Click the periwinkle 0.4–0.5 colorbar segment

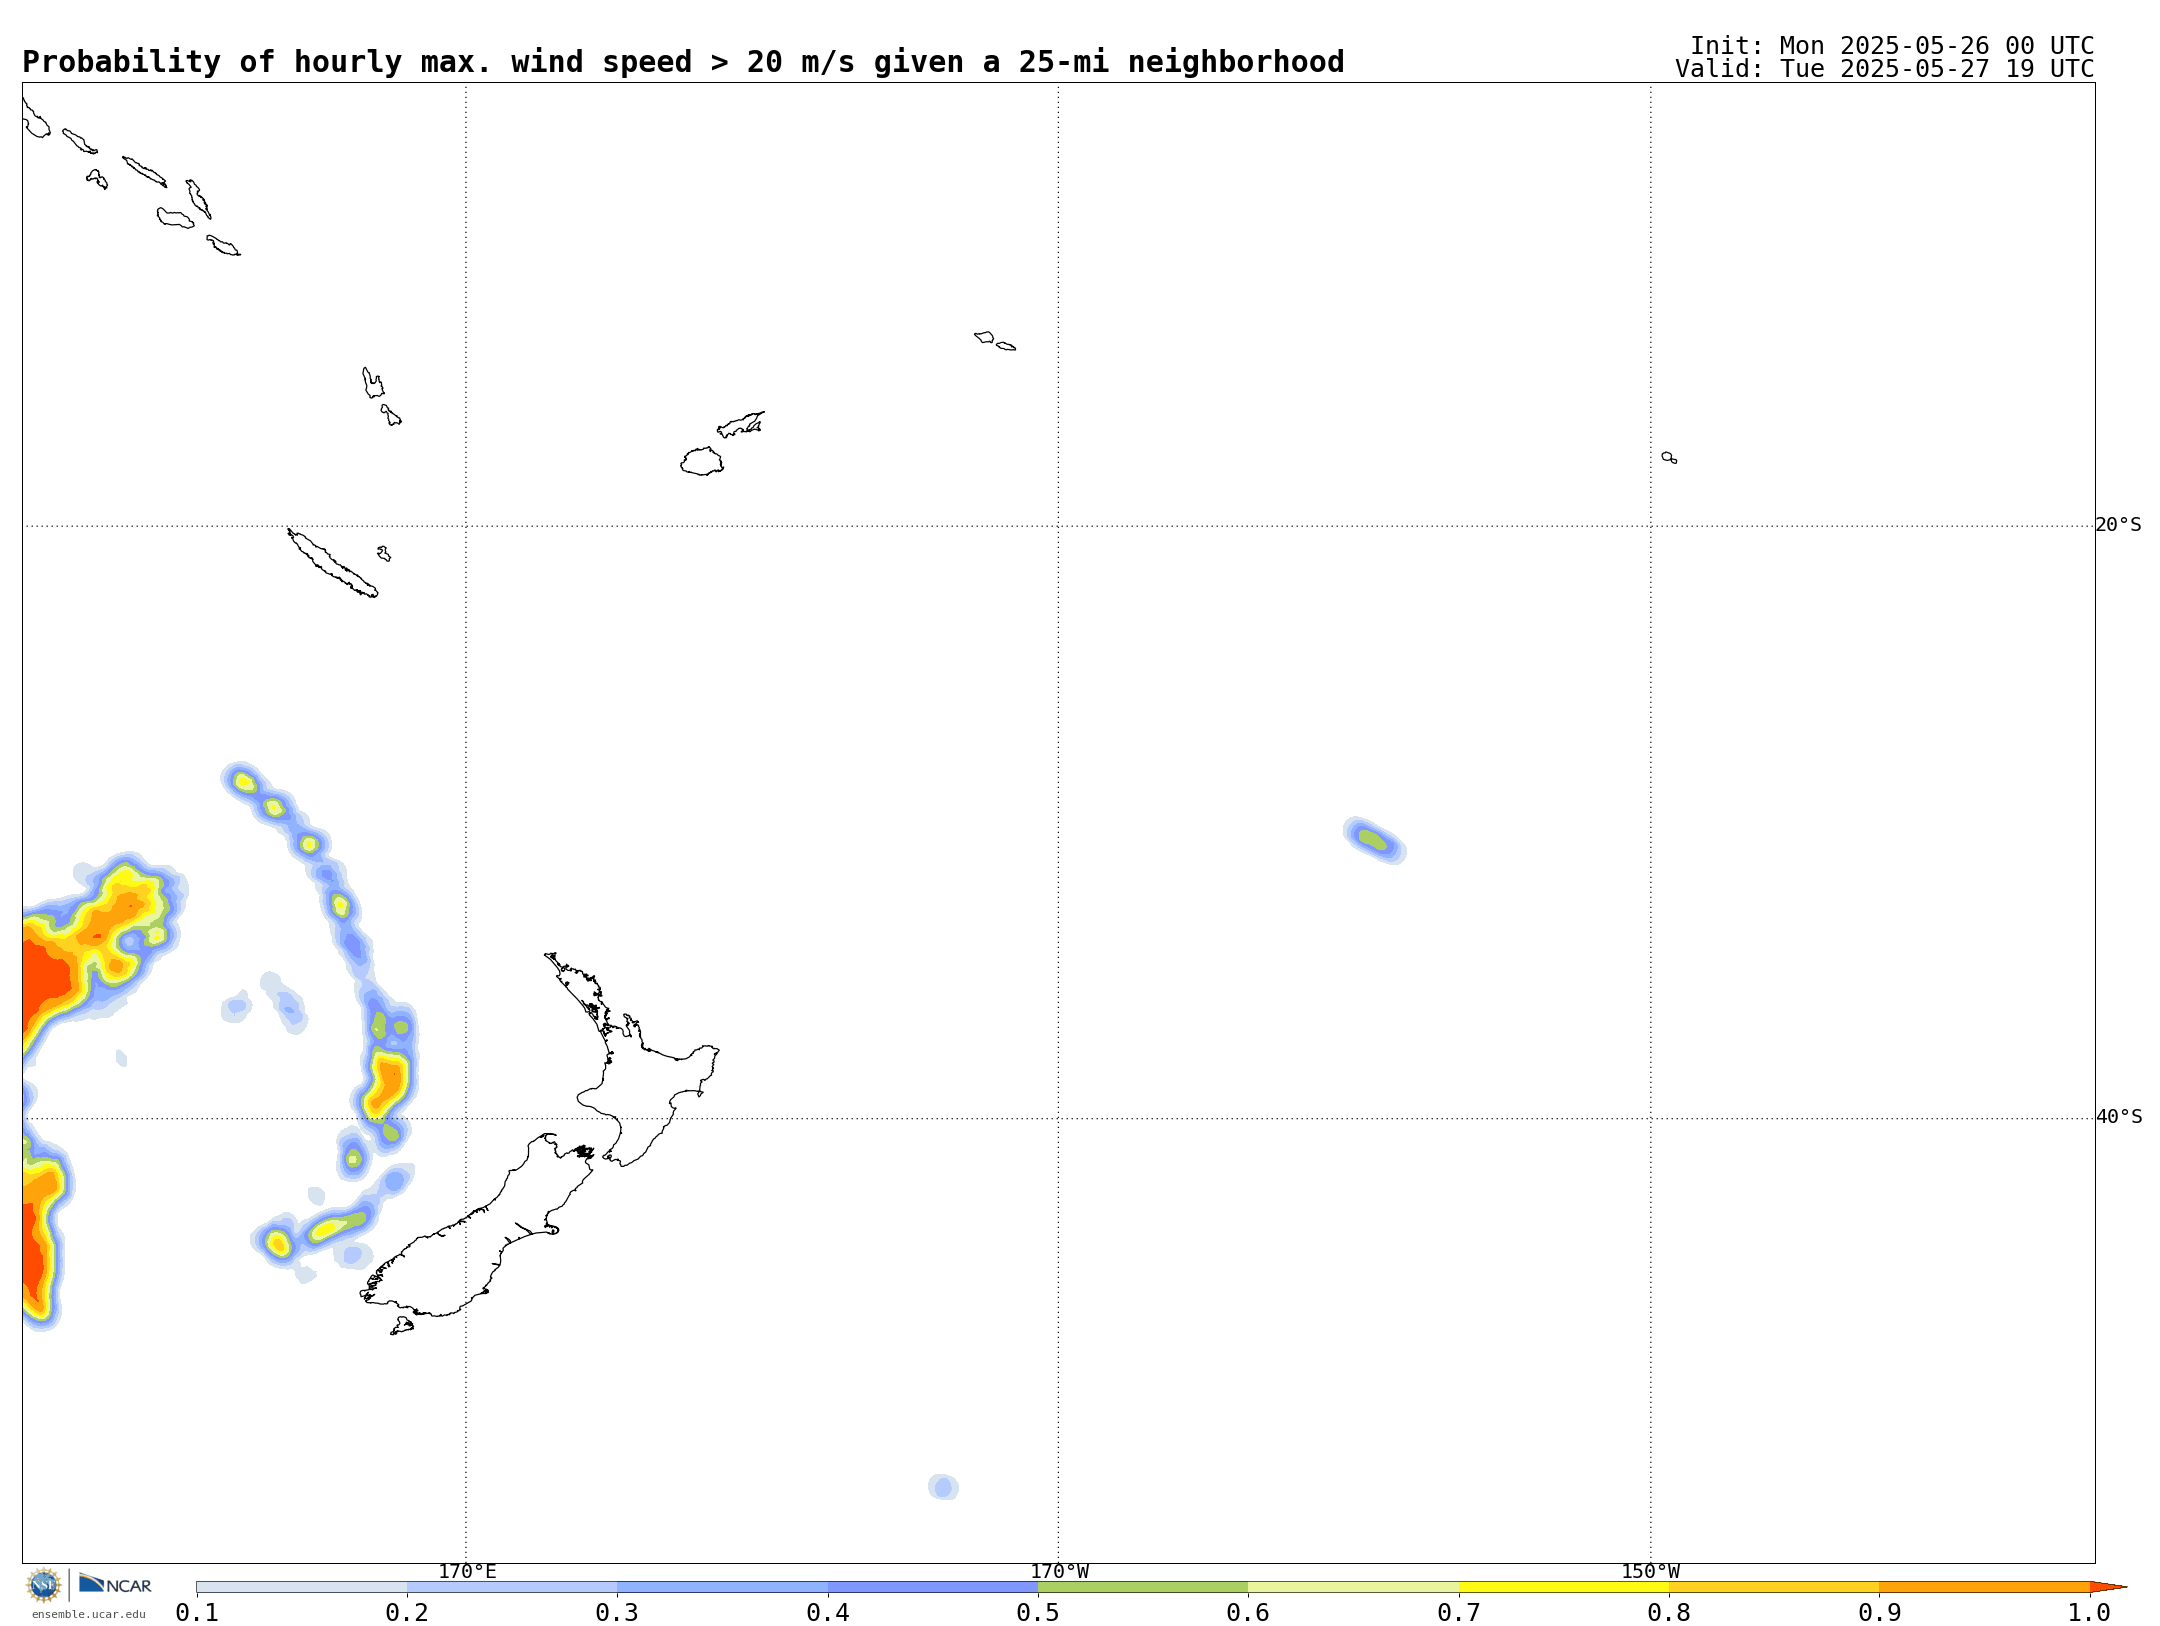933,1587
